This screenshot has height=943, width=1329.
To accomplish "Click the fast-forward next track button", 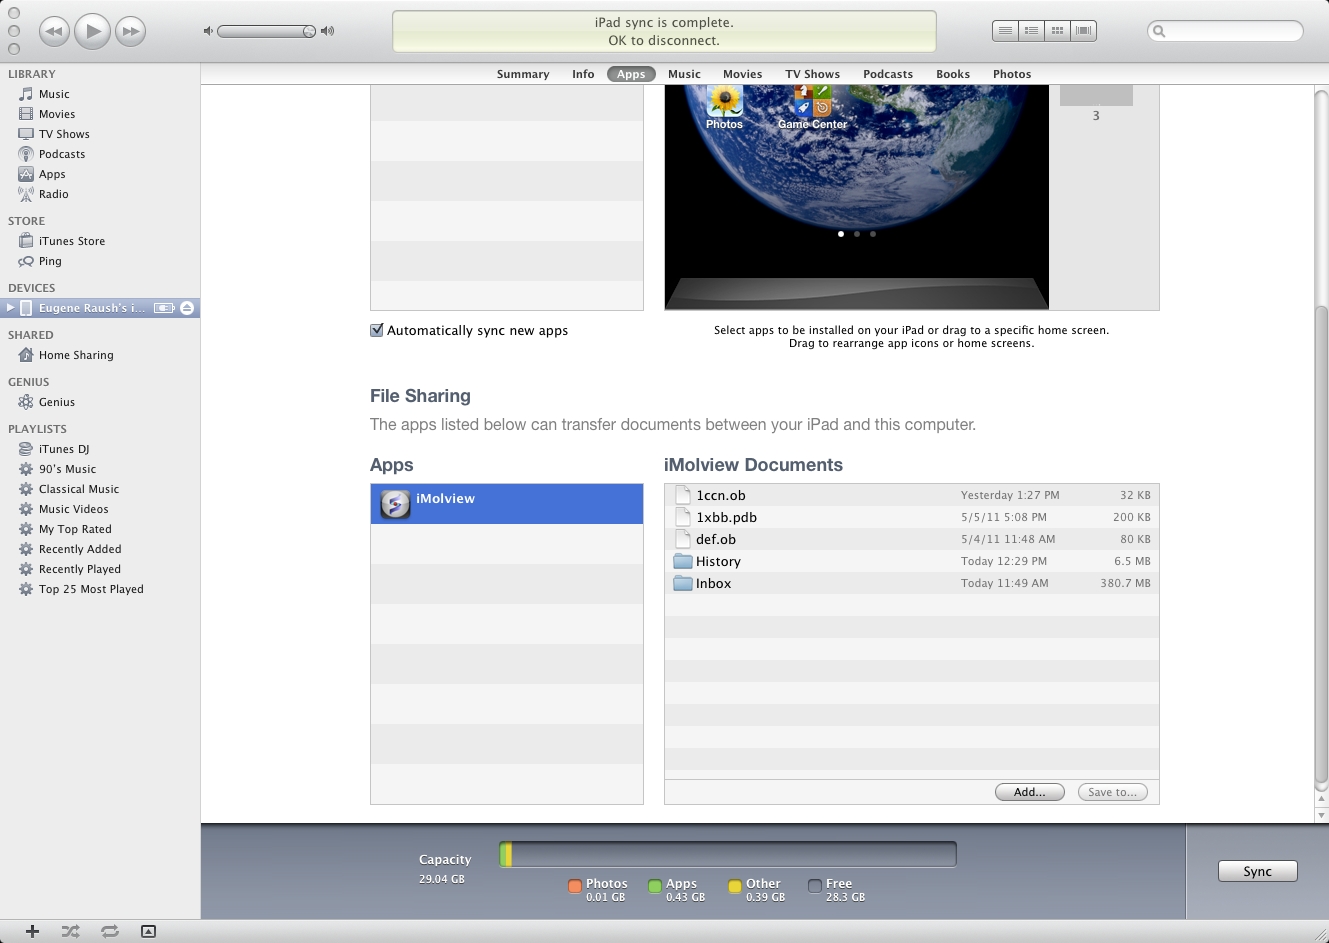I will click(131, 32).
